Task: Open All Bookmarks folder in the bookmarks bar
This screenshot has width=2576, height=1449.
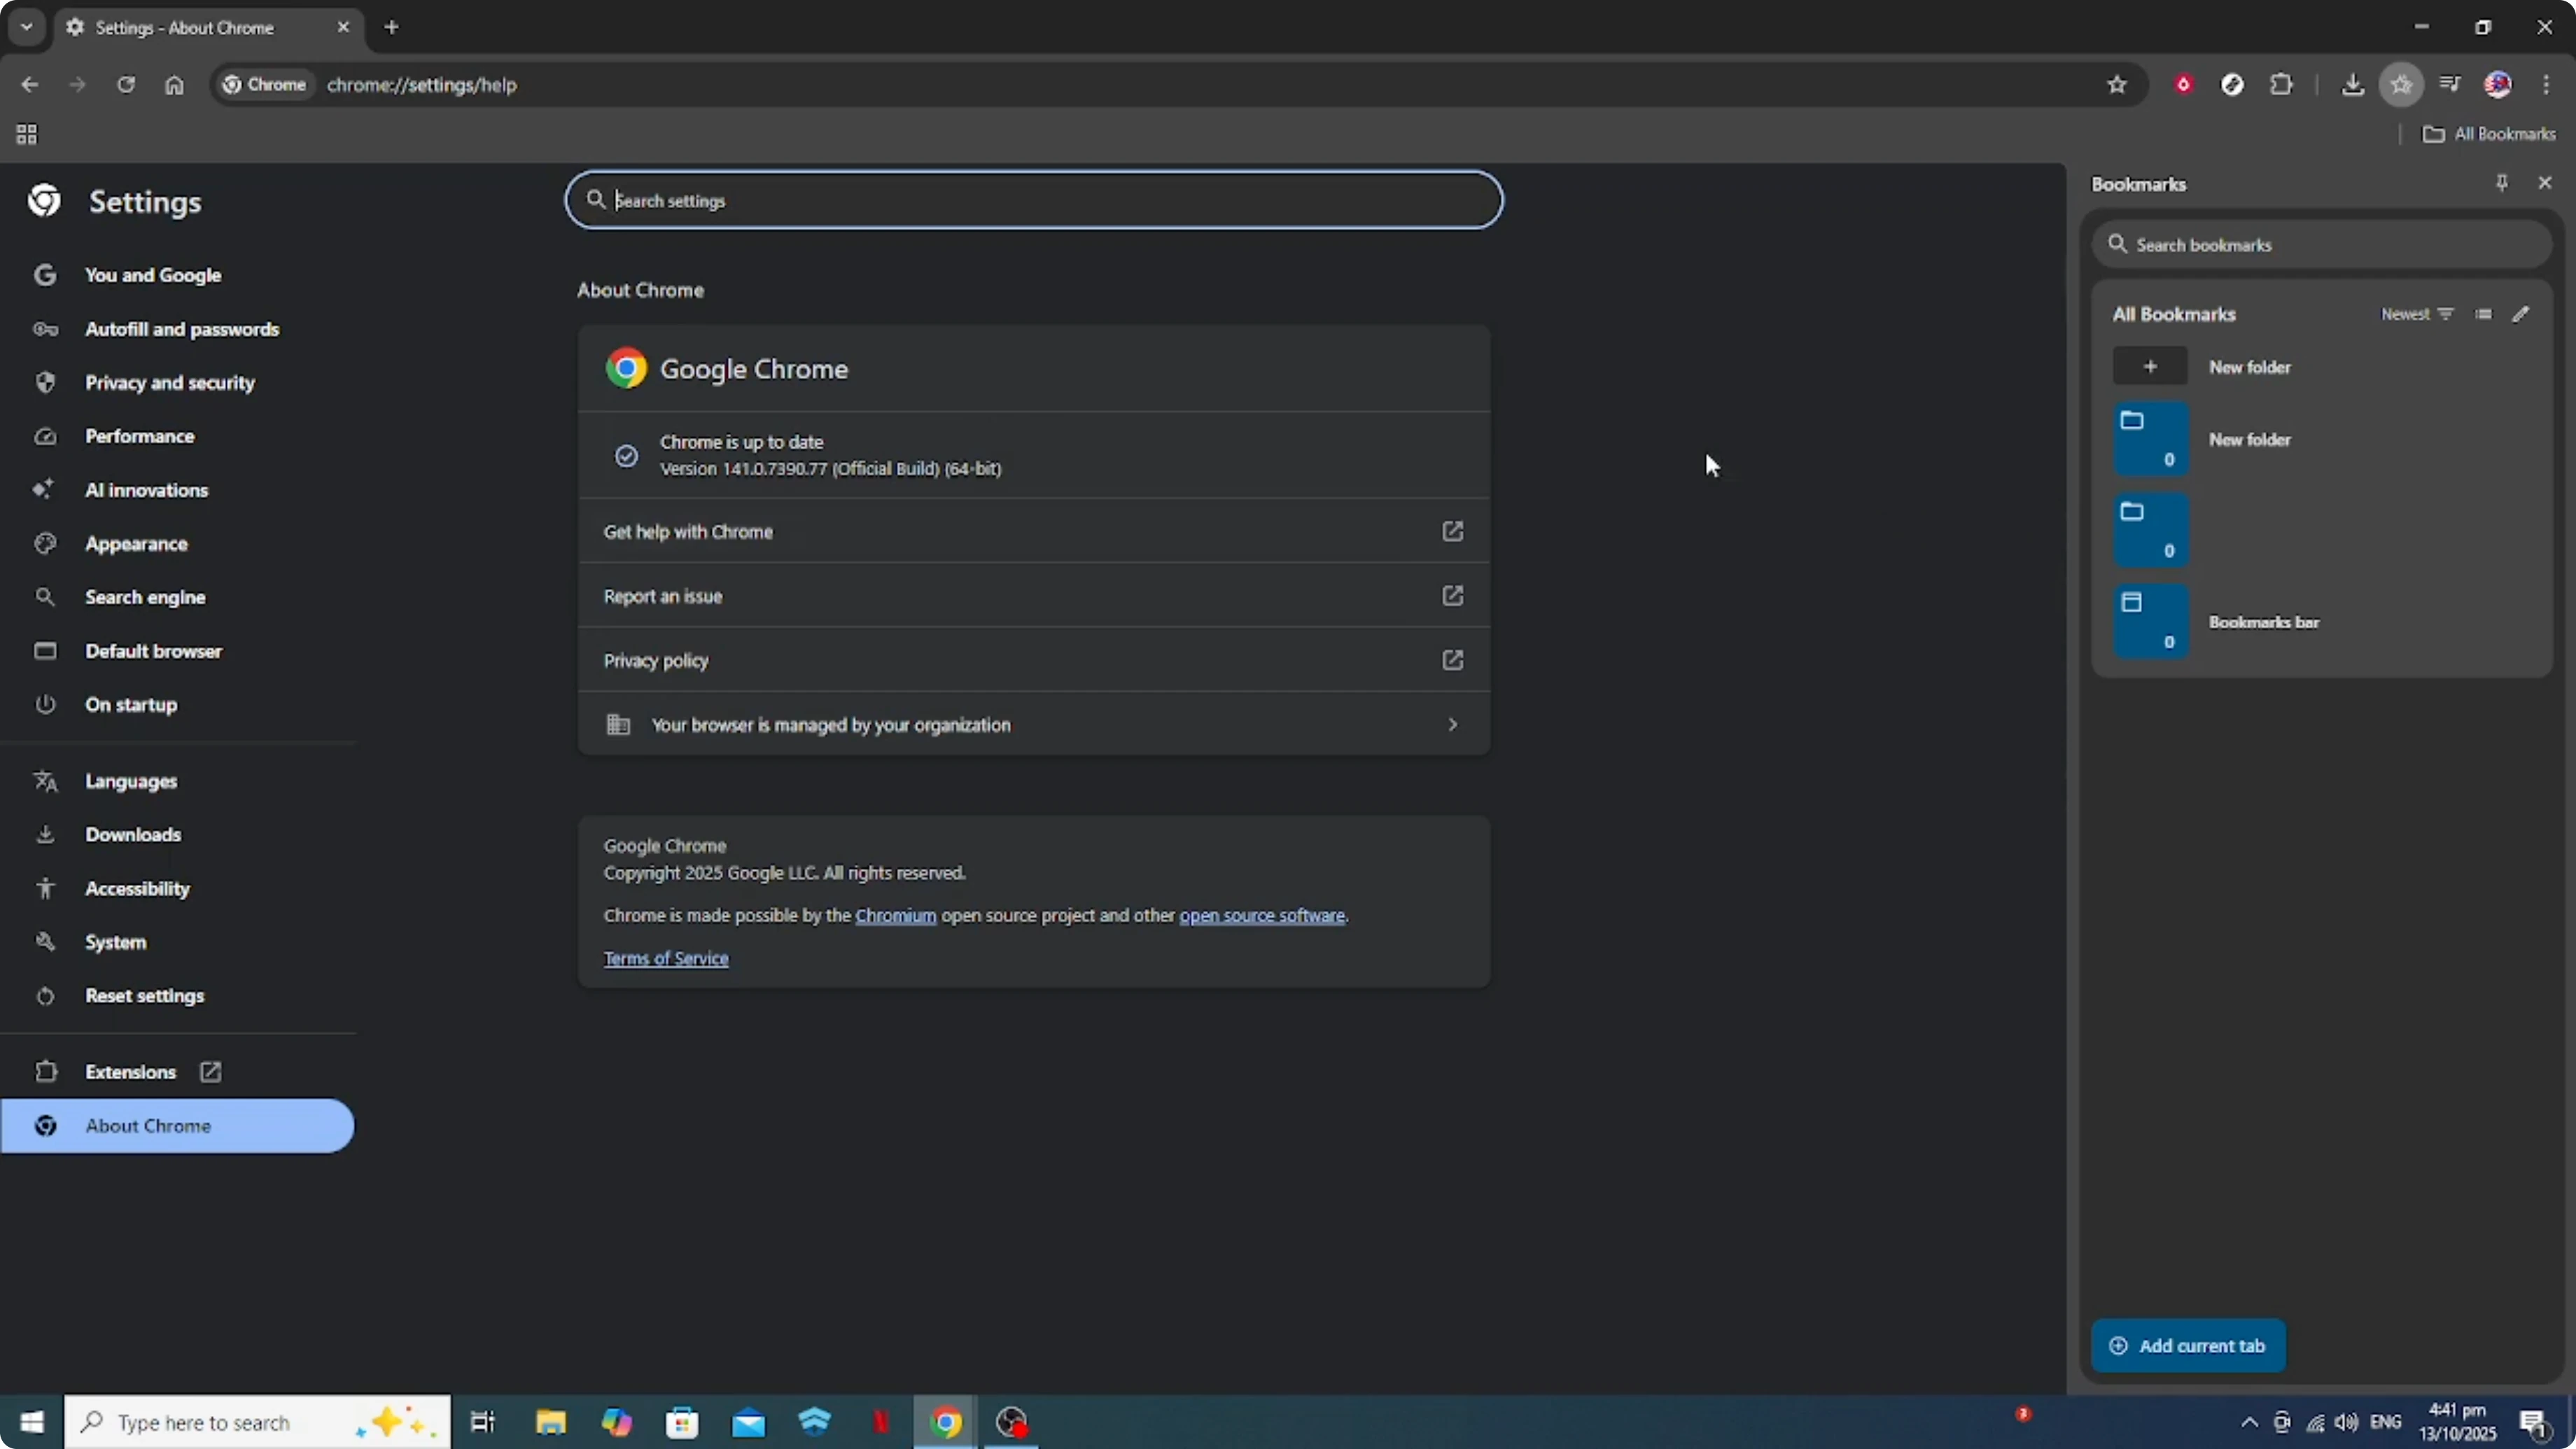Action: [x=2488, y=134]
